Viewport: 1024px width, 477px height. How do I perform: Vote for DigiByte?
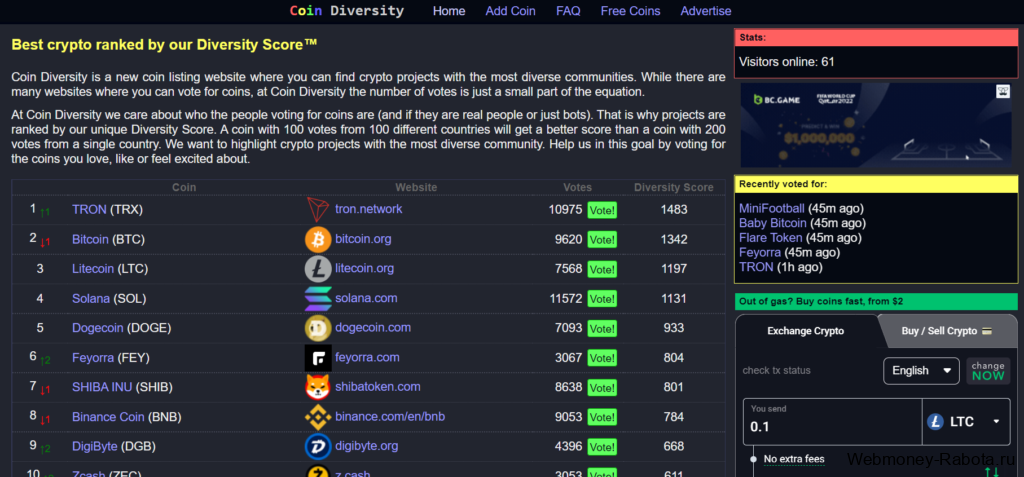(x=602, y=447)
